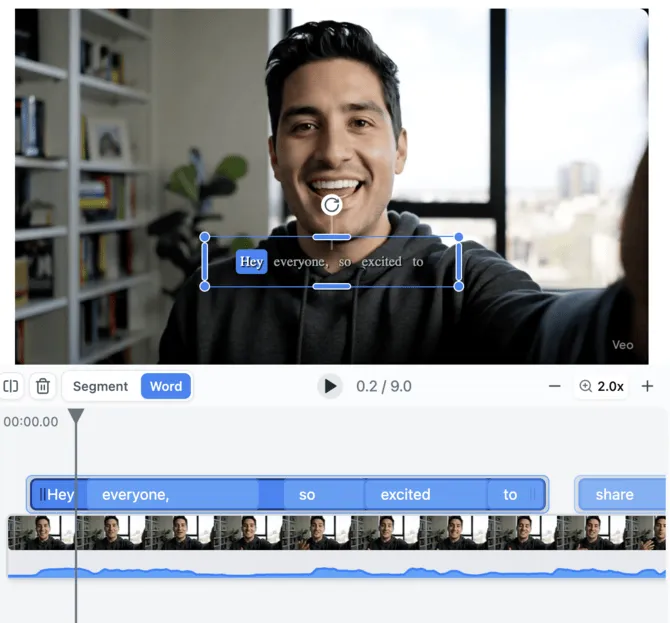The height and width of the screenshot is (623, 670).
Task: Select 'everyone,' word block on timeline
Action: (x=173, y=495)
